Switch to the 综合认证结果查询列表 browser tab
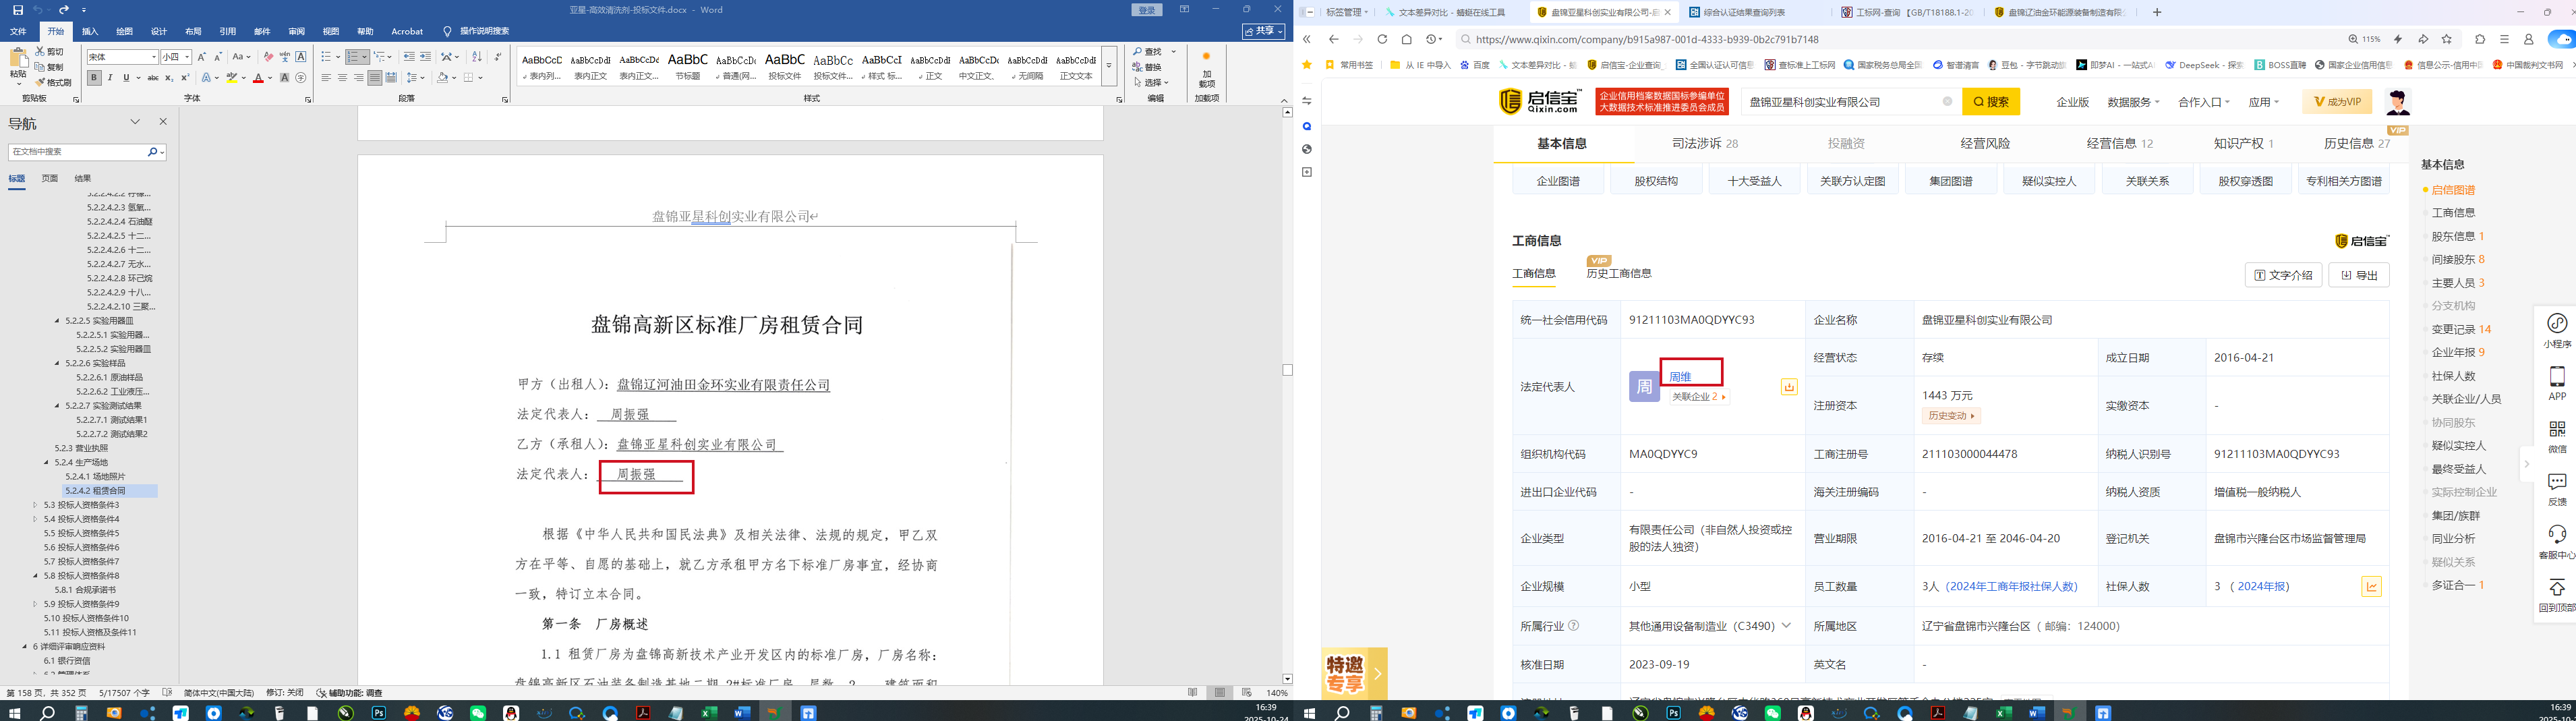 coord(1744,13)
